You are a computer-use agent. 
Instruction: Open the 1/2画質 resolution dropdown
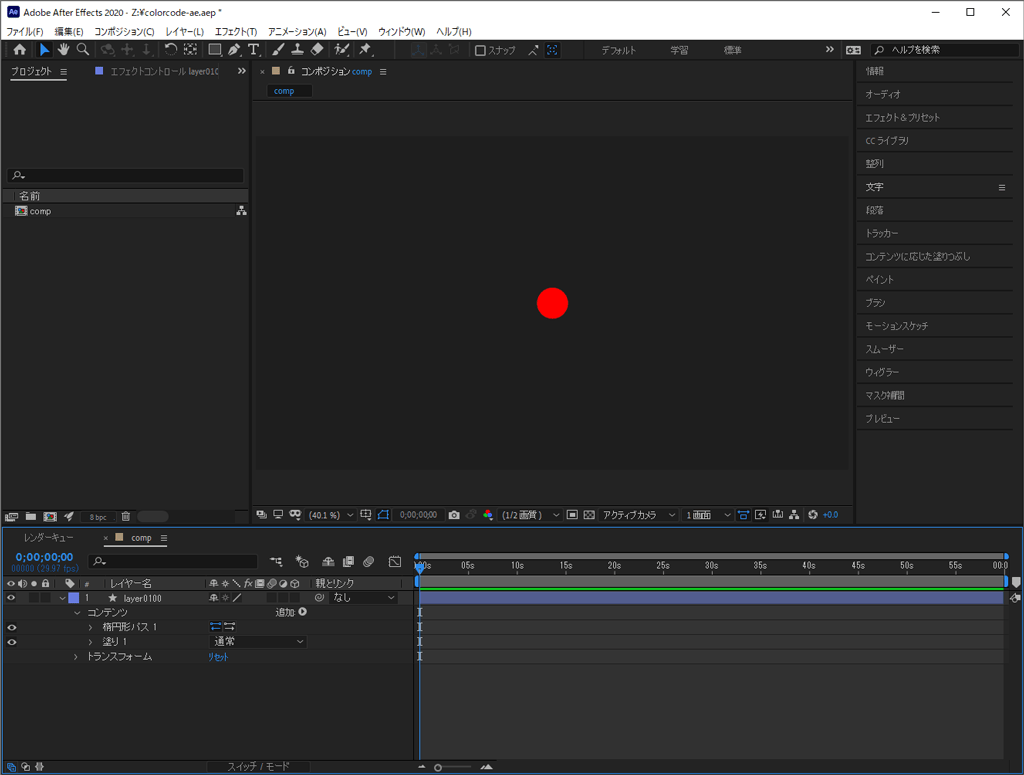coord(530,515)
